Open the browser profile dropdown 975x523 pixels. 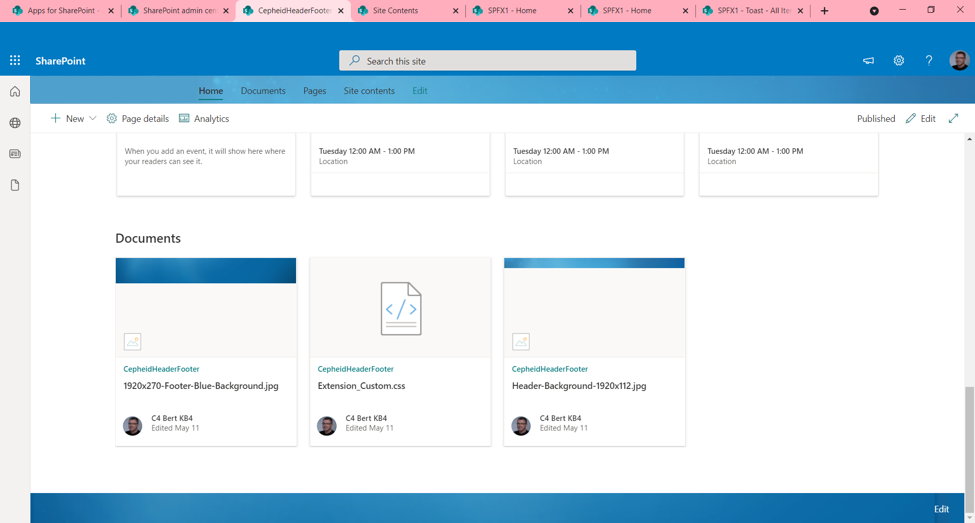(x=874, y=11)
